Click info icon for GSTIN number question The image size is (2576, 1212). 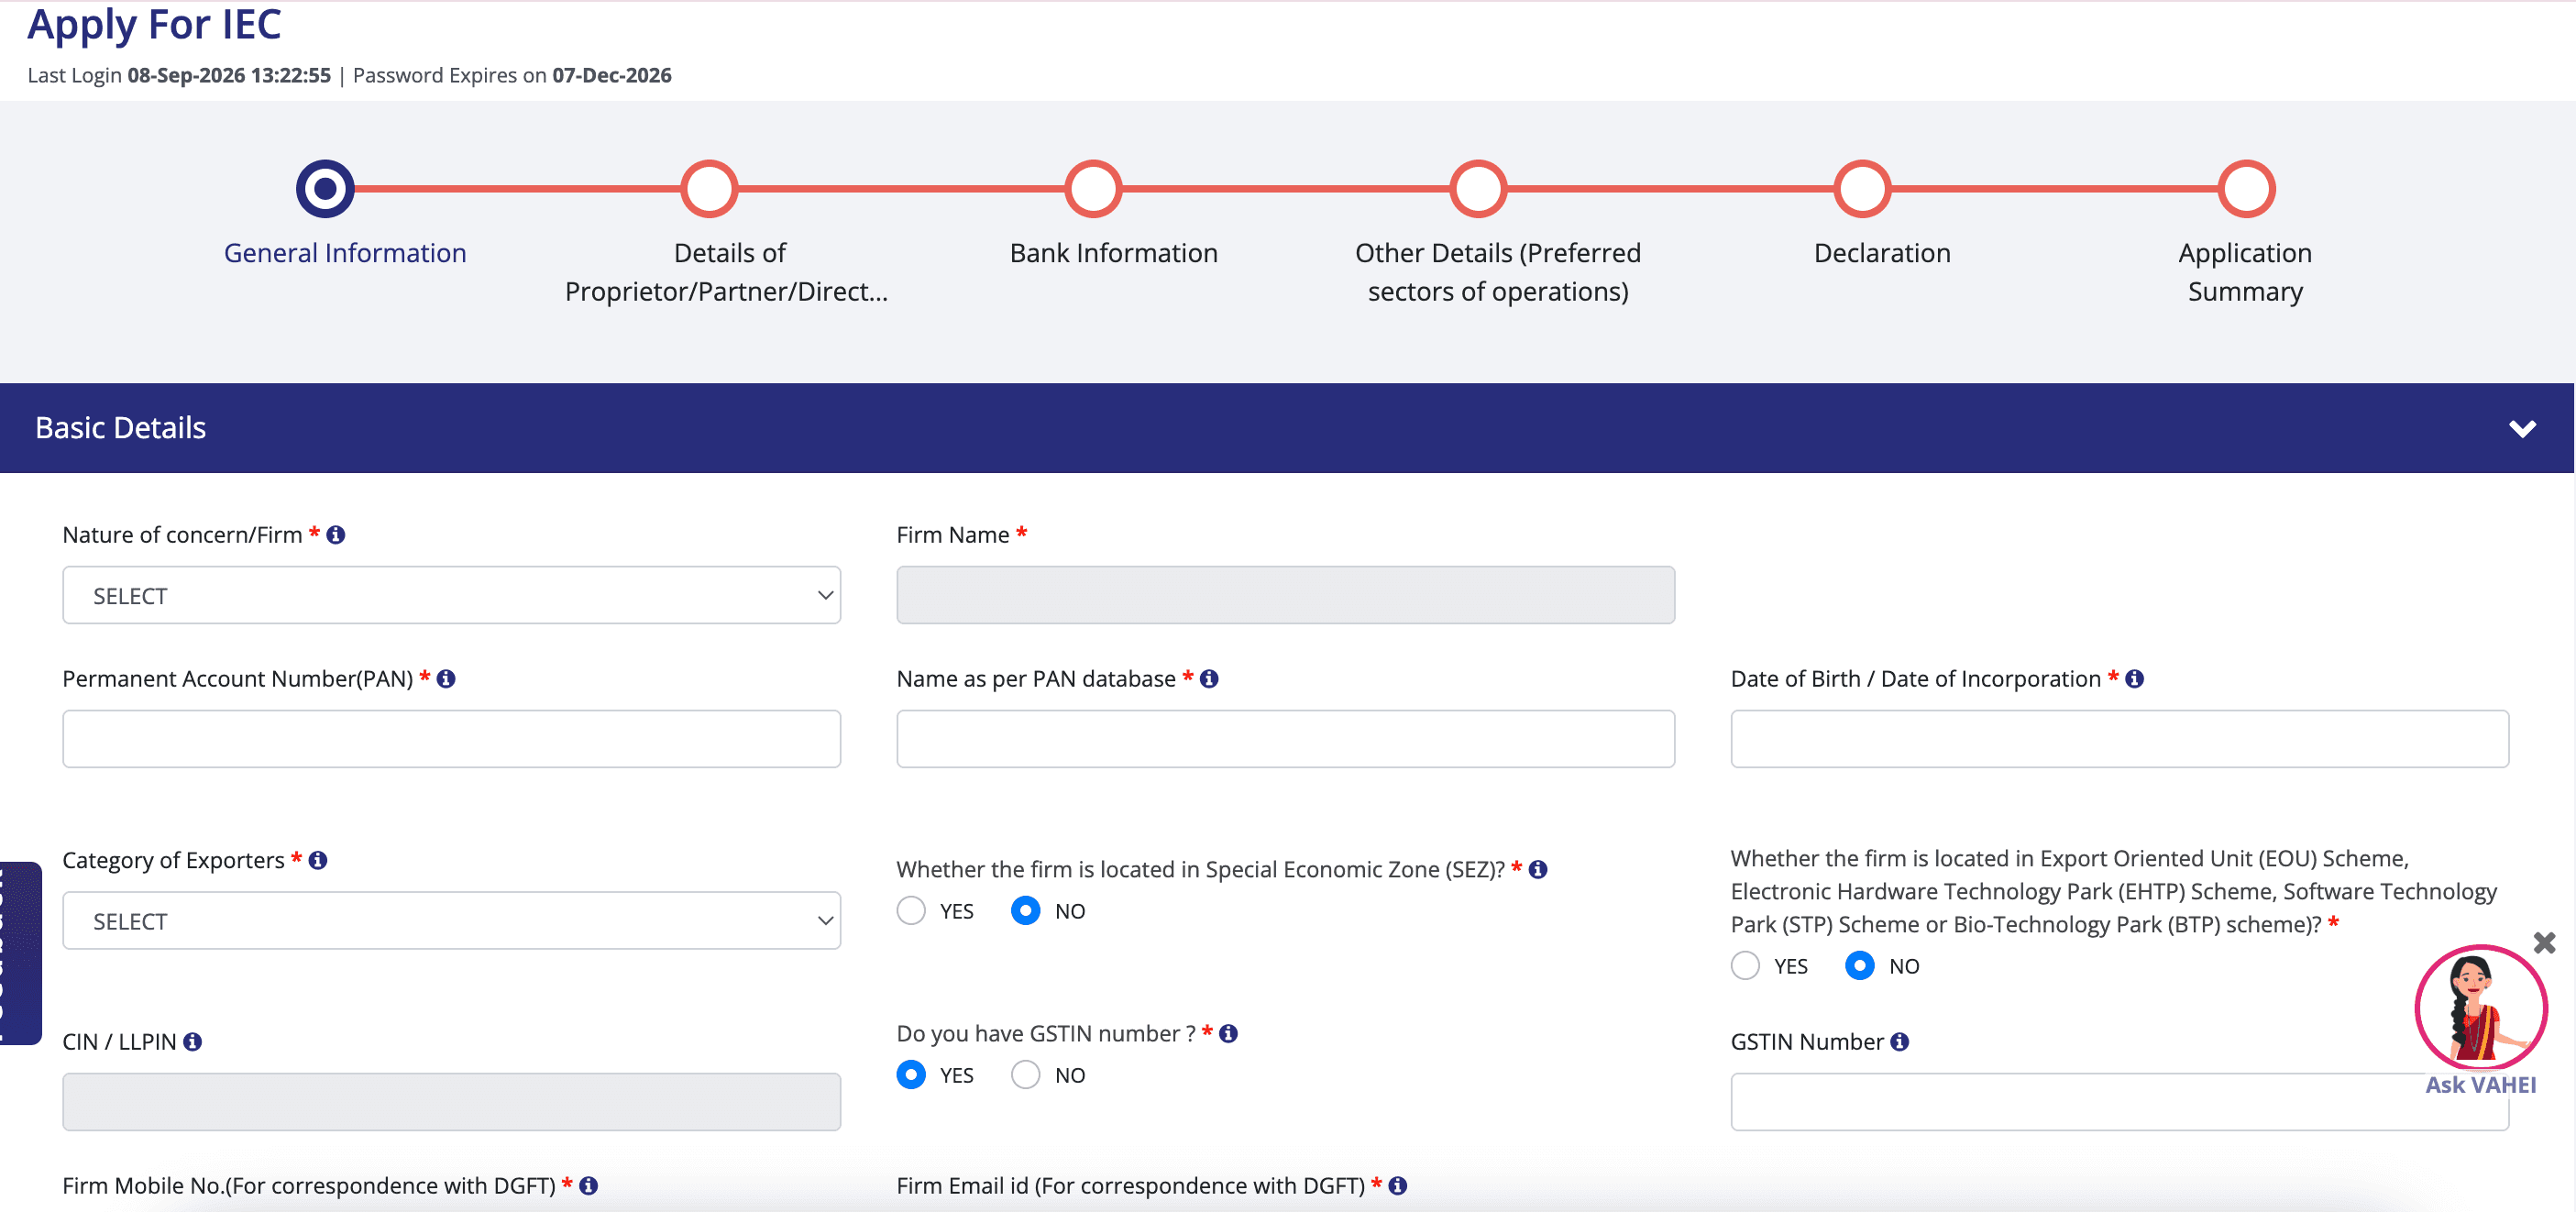[1228, 1033]
